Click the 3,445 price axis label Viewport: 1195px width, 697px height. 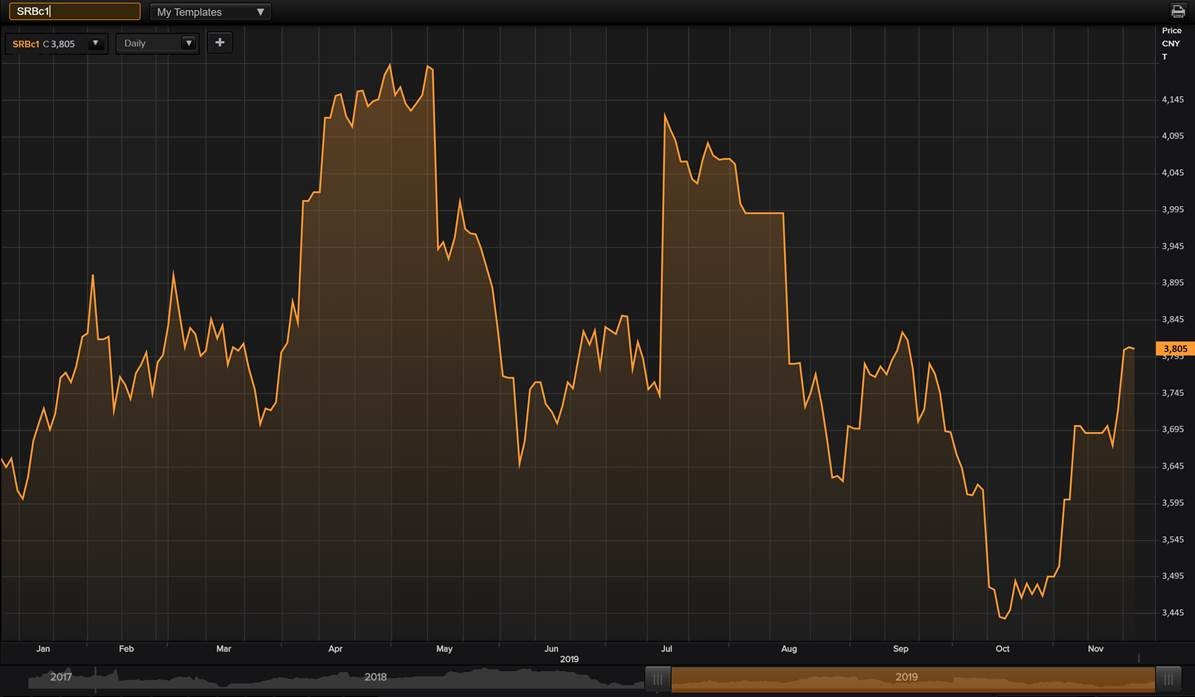[1172, 613]
